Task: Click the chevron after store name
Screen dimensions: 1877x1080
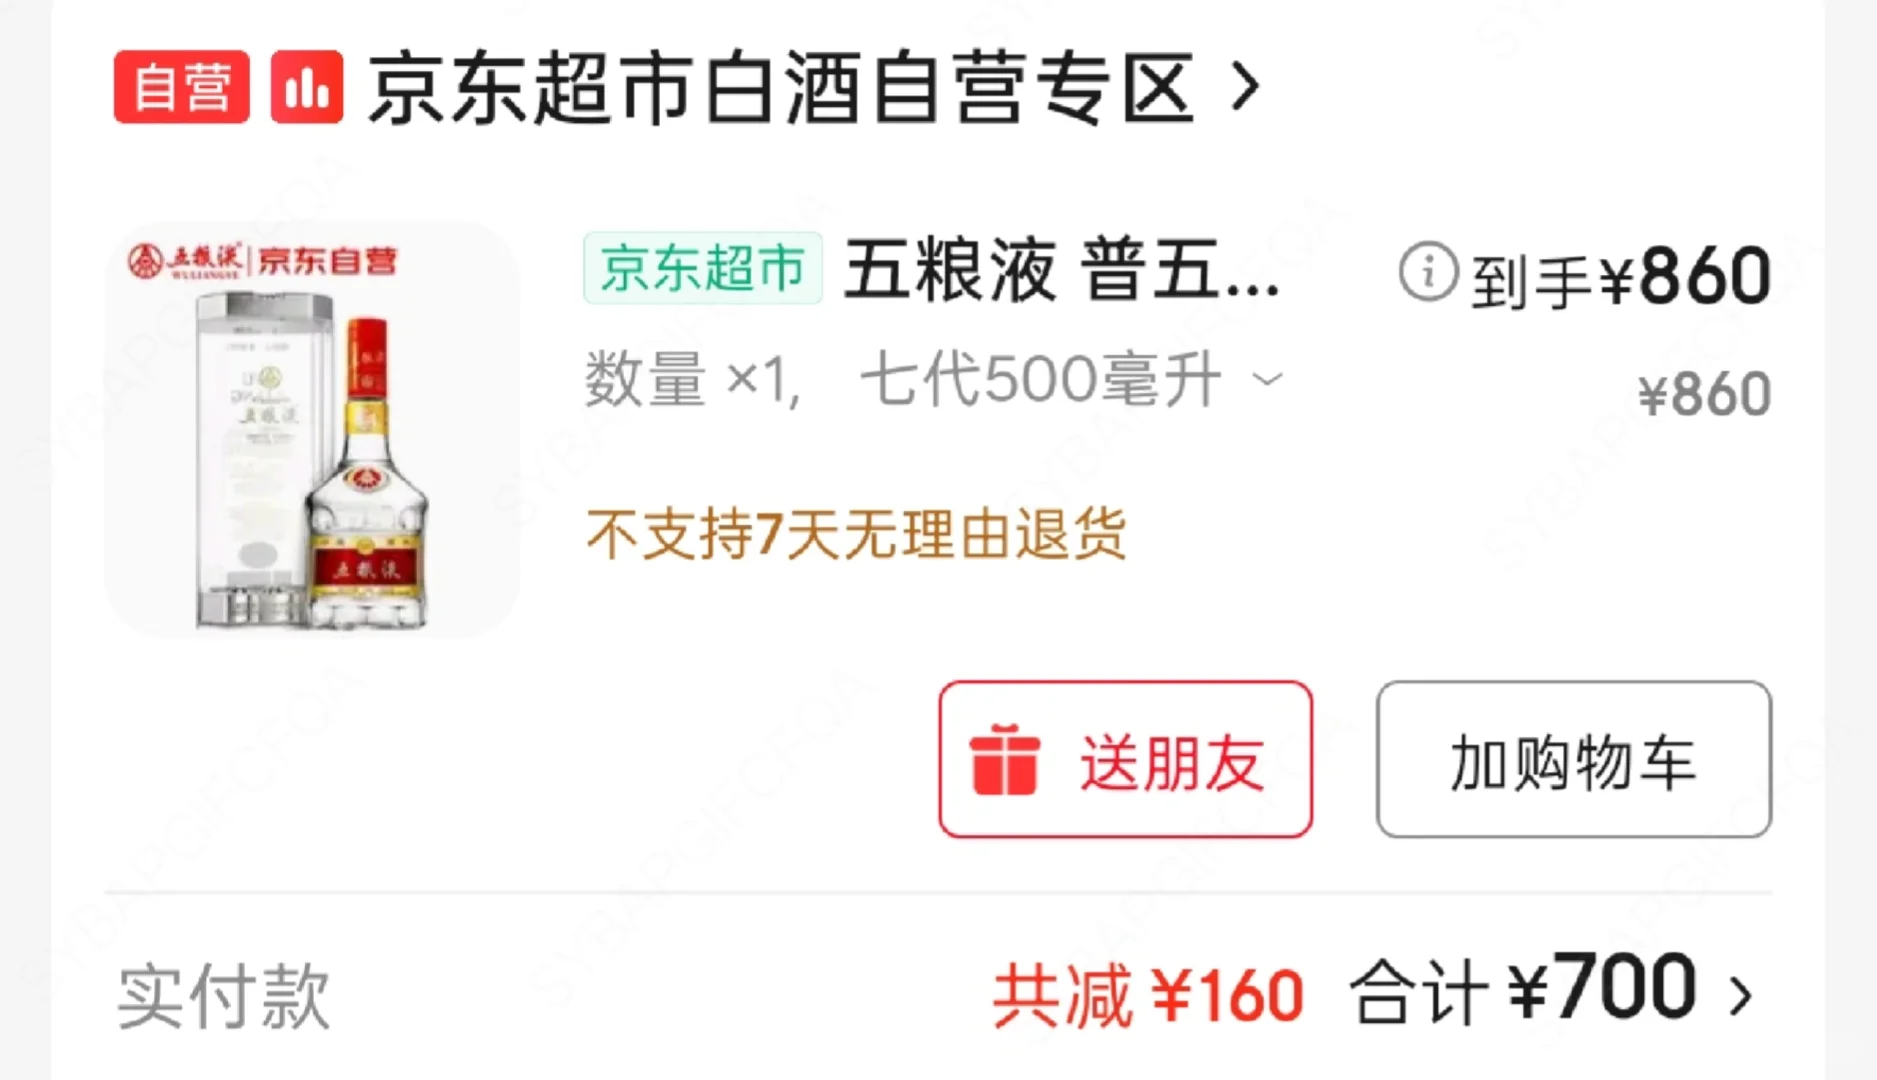Action: point(1245,87)
